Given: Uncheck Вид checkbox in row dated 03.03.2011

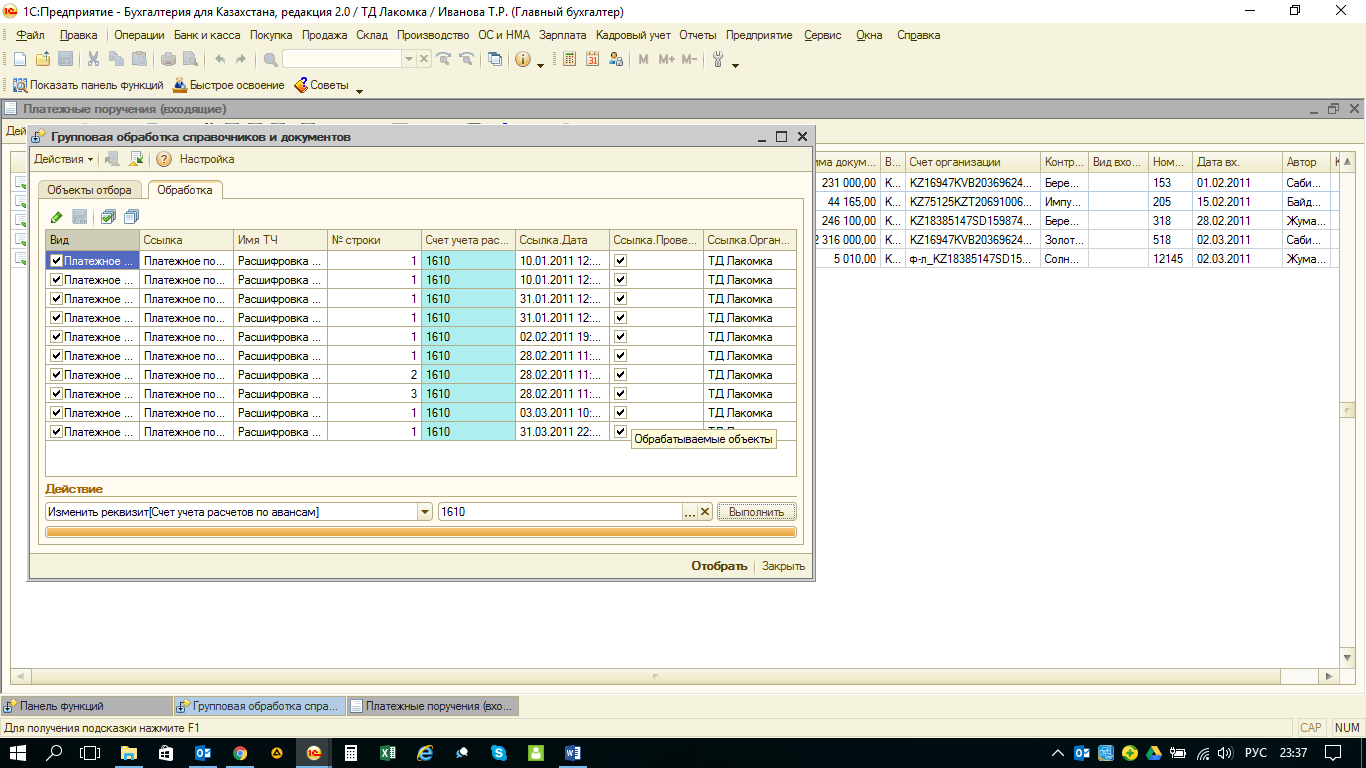Looking at the screenshot, I should point(57,413).
